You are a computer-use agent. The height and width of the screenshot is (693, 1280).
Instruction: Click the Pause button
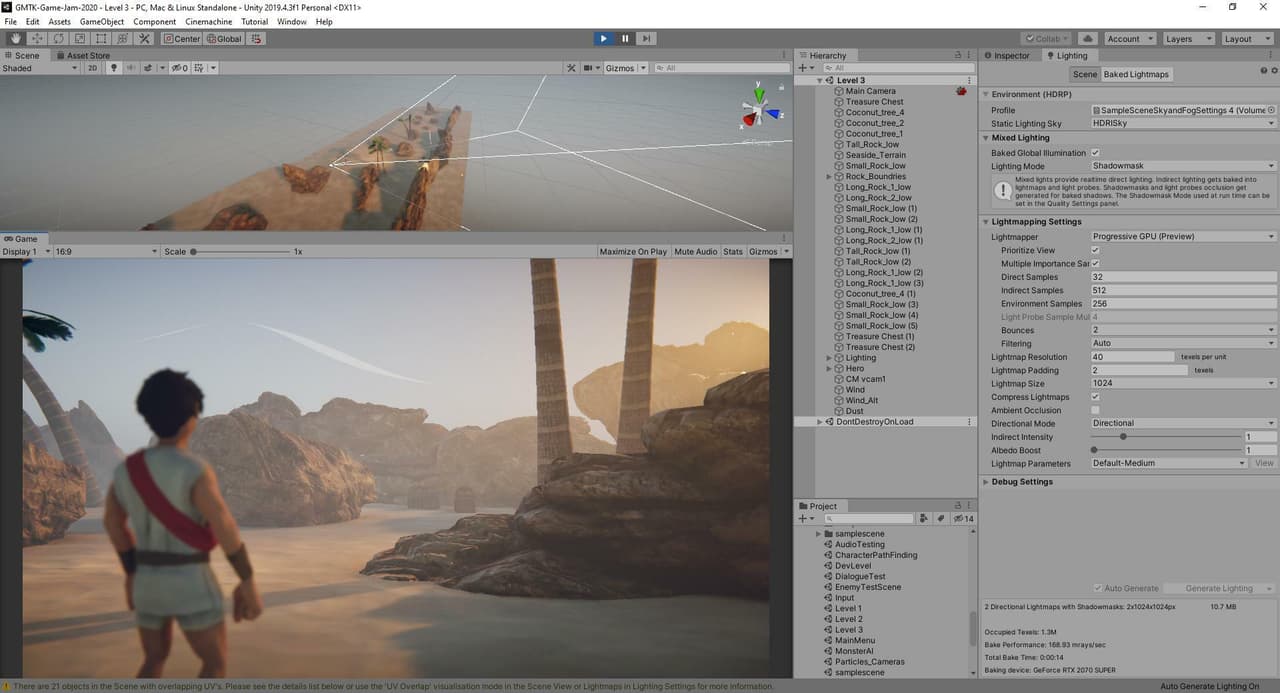pyautogui.click(x=625, y=39)
